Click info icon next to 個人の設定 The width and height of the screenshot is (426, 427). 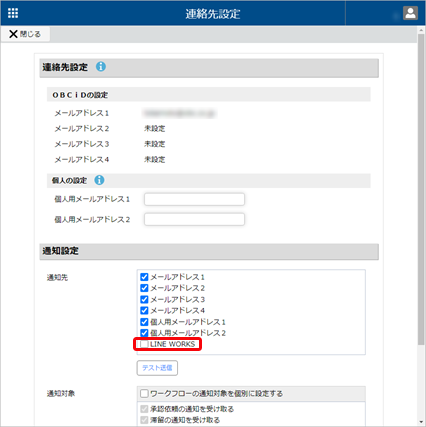tap(99, 180)
